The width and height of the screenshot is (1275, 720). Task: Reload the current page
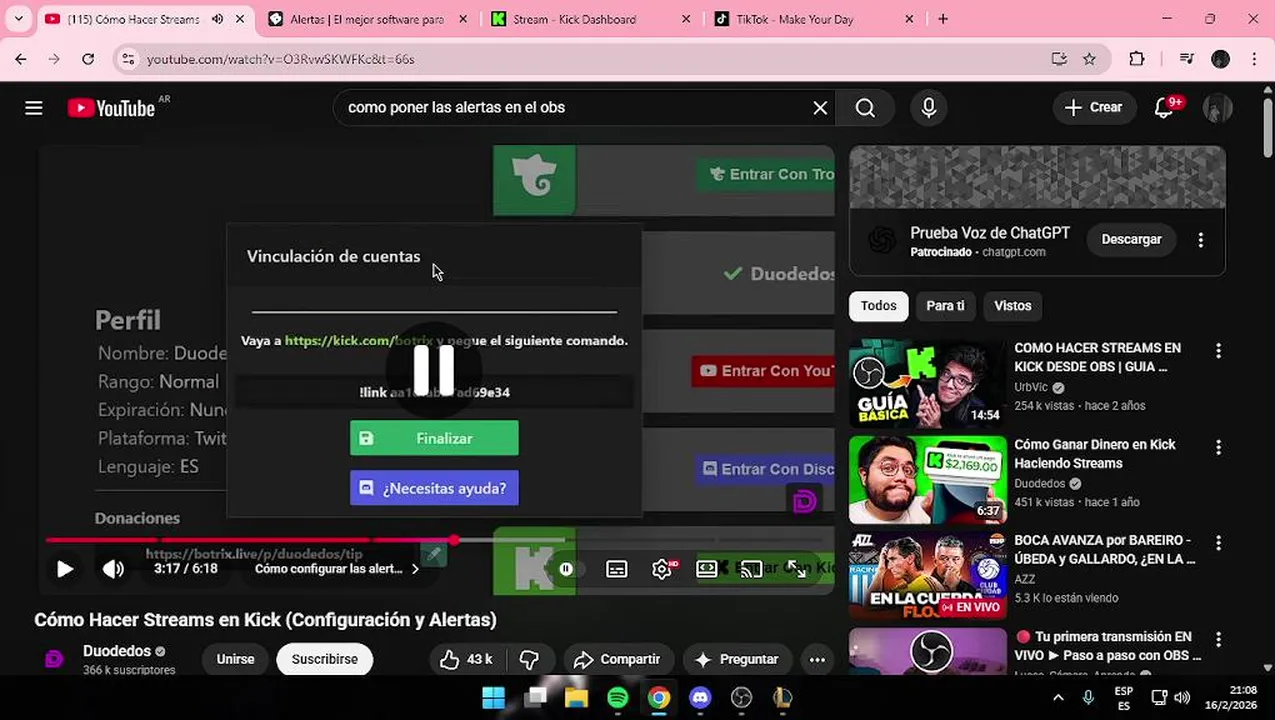click(88, 59)
